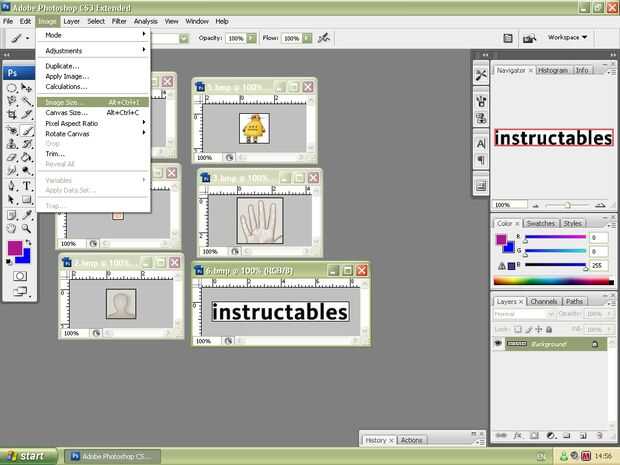Select the Lasso tool in toolbox
620x465 pixels.
point(12,101)
